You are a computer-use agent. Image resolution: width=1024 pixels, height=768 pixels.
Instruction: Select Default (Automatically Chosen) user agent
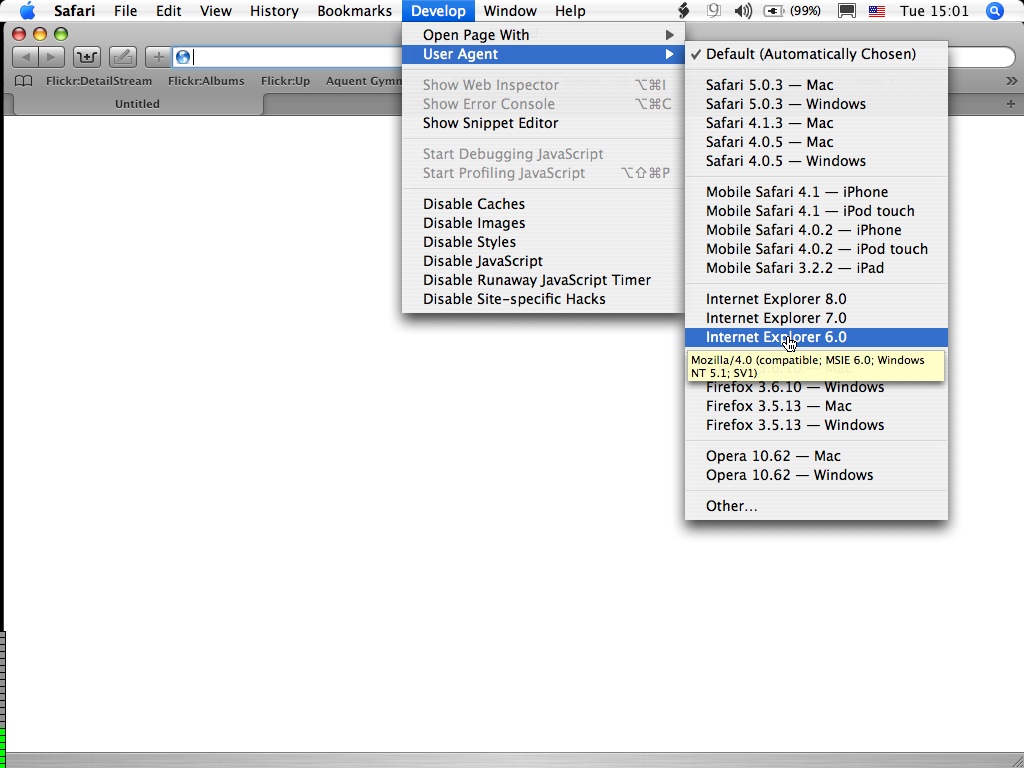pos(816,54)
